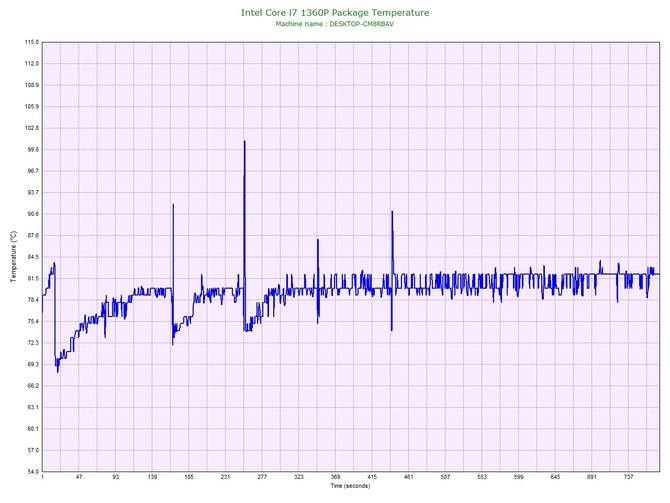Click the 93.7 y-axis value
This screenshot has height=503, width=670.
[33, 193]
